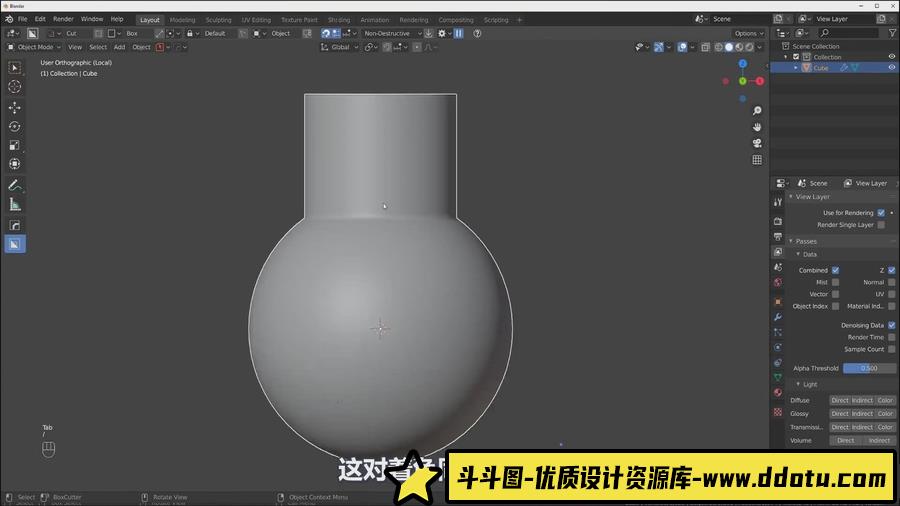Open the viewport Add menu
Screen dimensions: 900x506
(119, 47)
